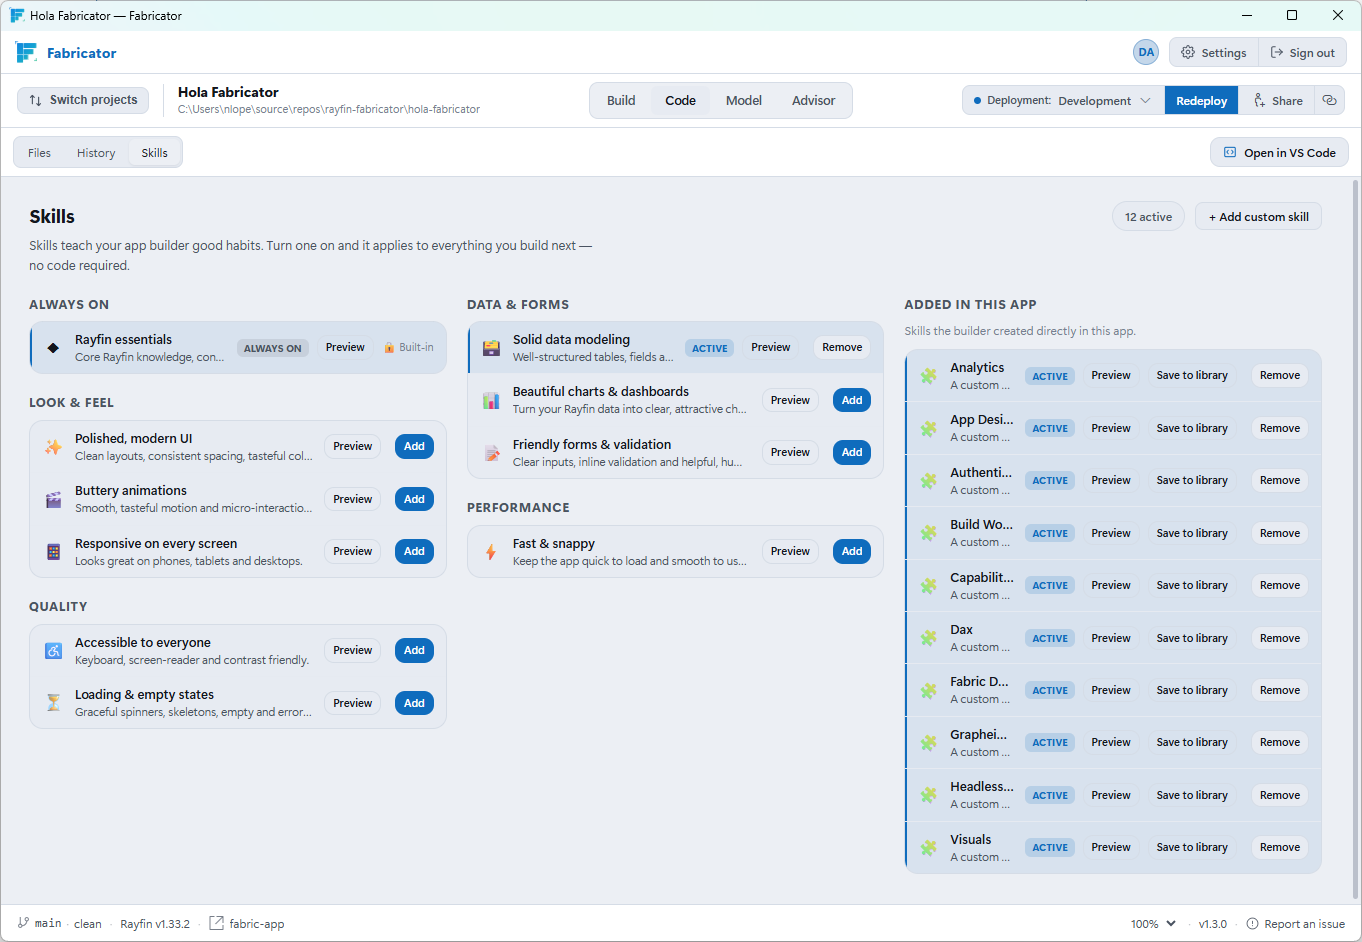Add the Beautiful charts & dashboards skill
The width and height of the screenshot is (1362, 942).
tap(852, 400)
